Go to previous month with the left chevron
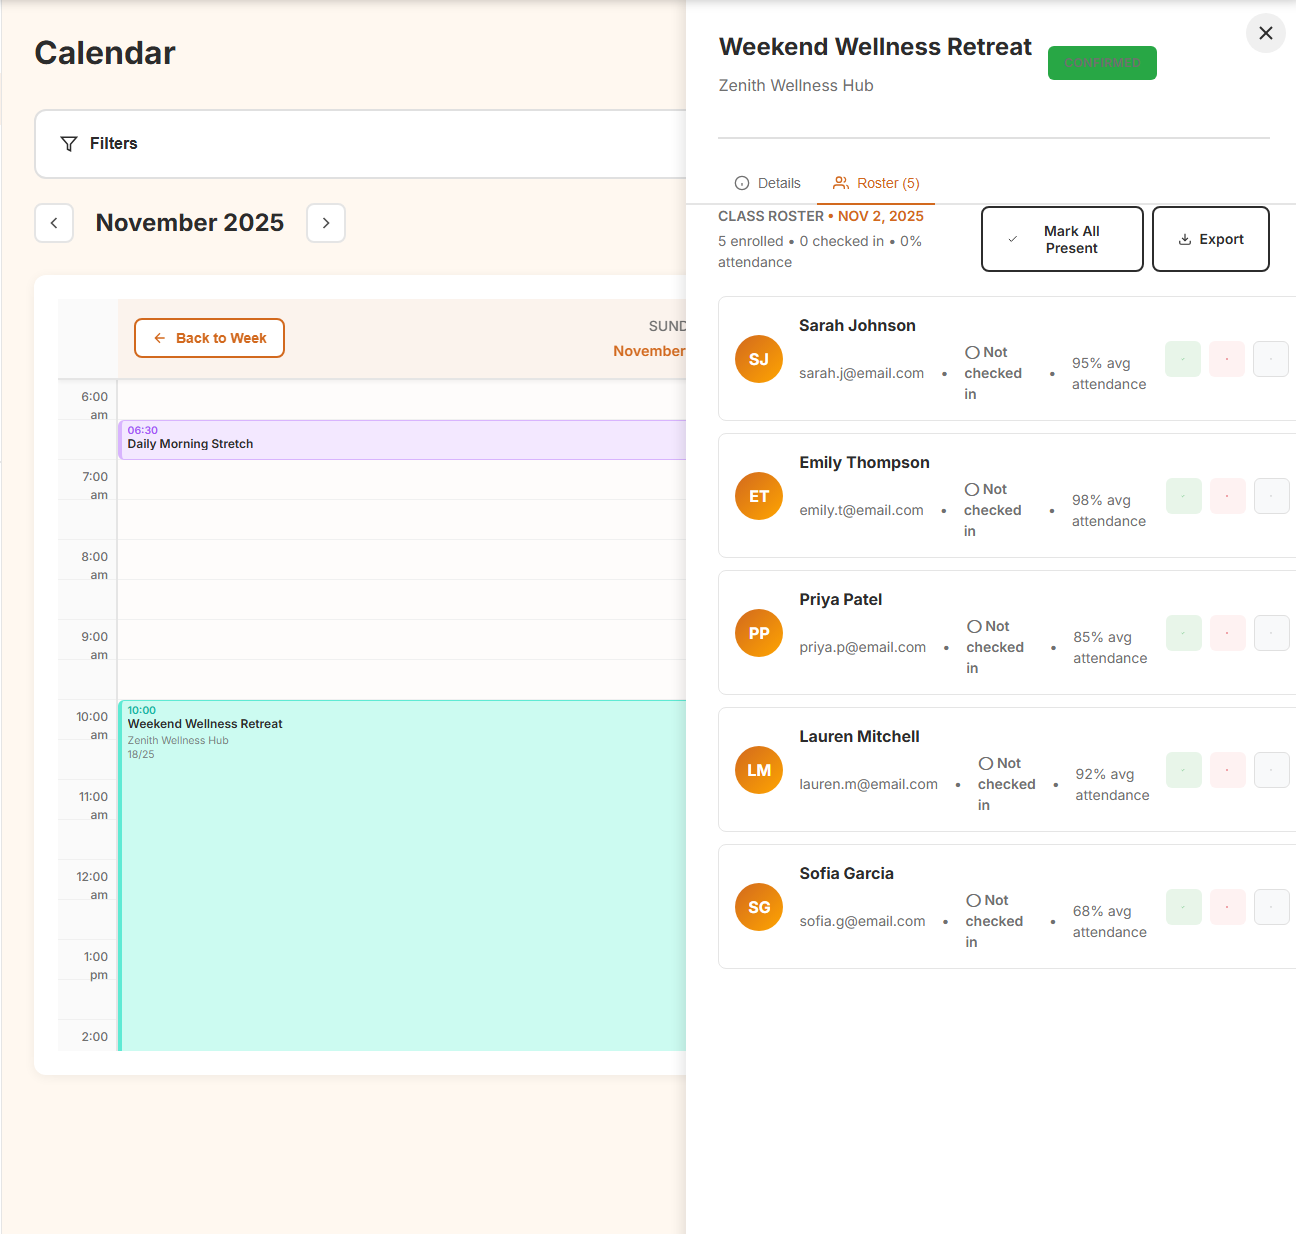The width and height of the screenshot is (1296, 1234). click(54, 223)
